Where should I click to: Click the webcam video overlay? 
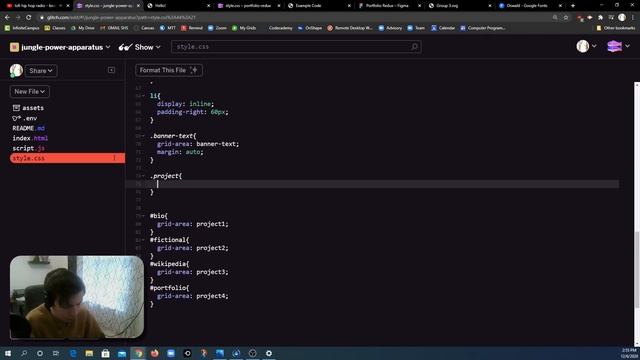coord(77,297)
